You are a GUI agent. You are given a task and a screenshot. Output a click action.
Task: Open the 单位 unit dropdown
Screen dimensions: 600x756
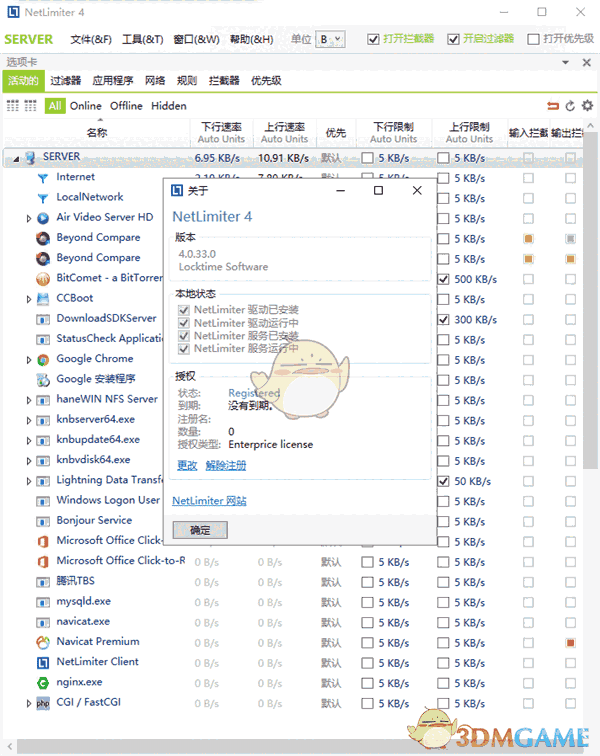point(330,39)
